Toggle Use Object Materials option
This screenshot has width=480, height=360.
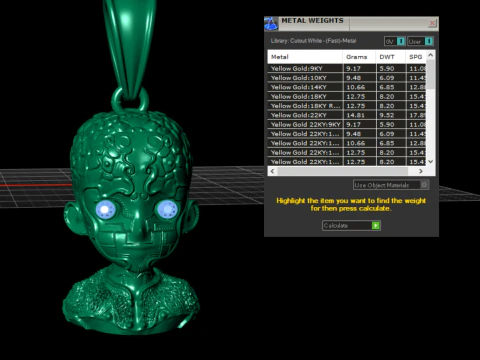click(391, 185)
